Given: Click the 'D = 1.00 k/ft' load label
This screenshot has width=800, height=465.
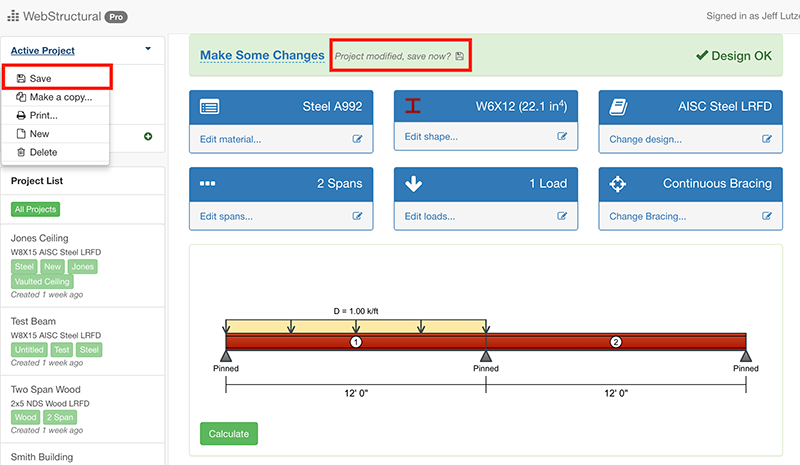Looking at the screenshot, I should (356, 311).
